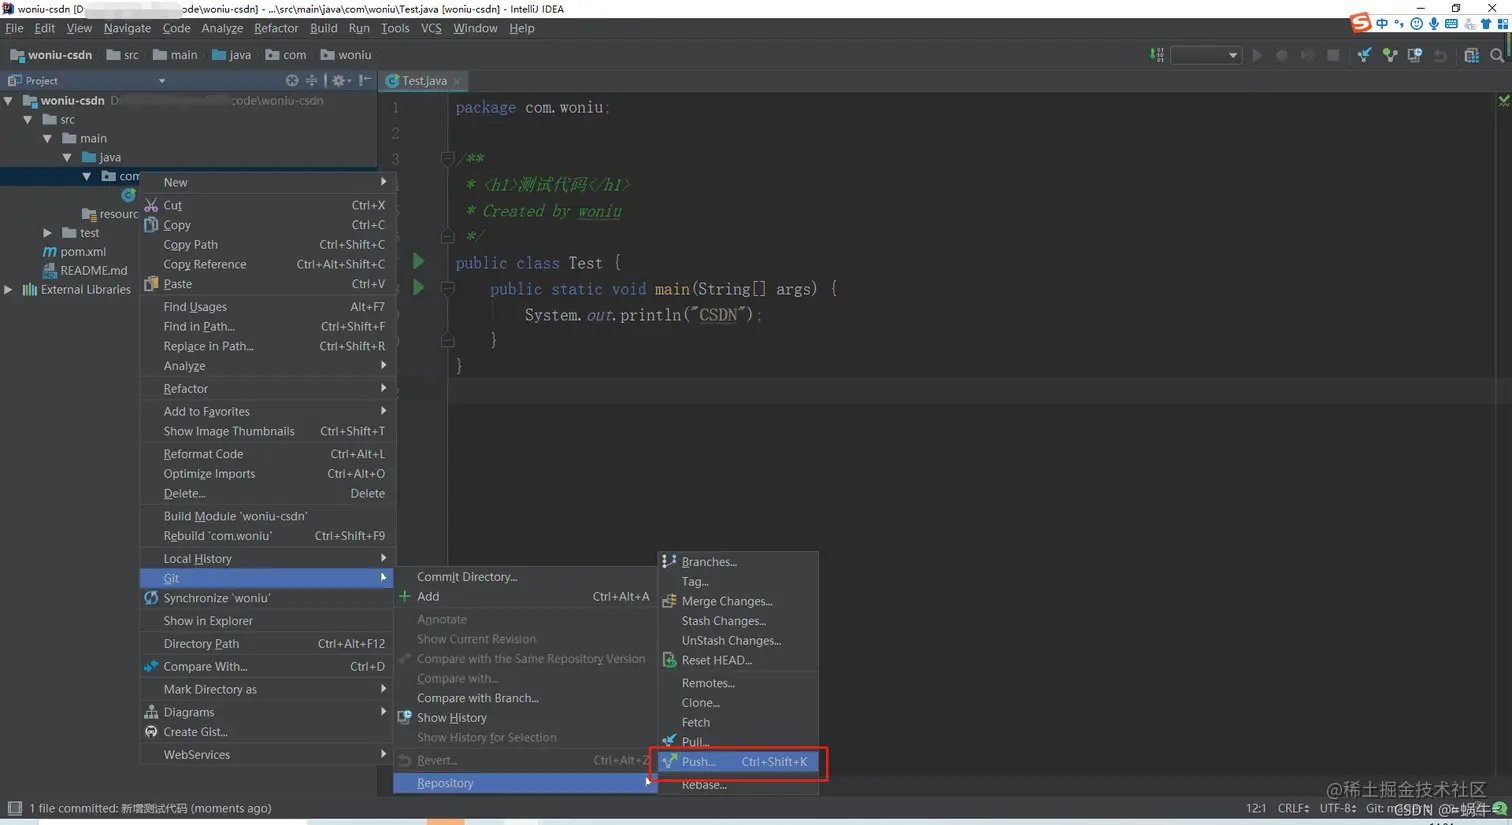Select Find Usages in context menu

(267, 307)
